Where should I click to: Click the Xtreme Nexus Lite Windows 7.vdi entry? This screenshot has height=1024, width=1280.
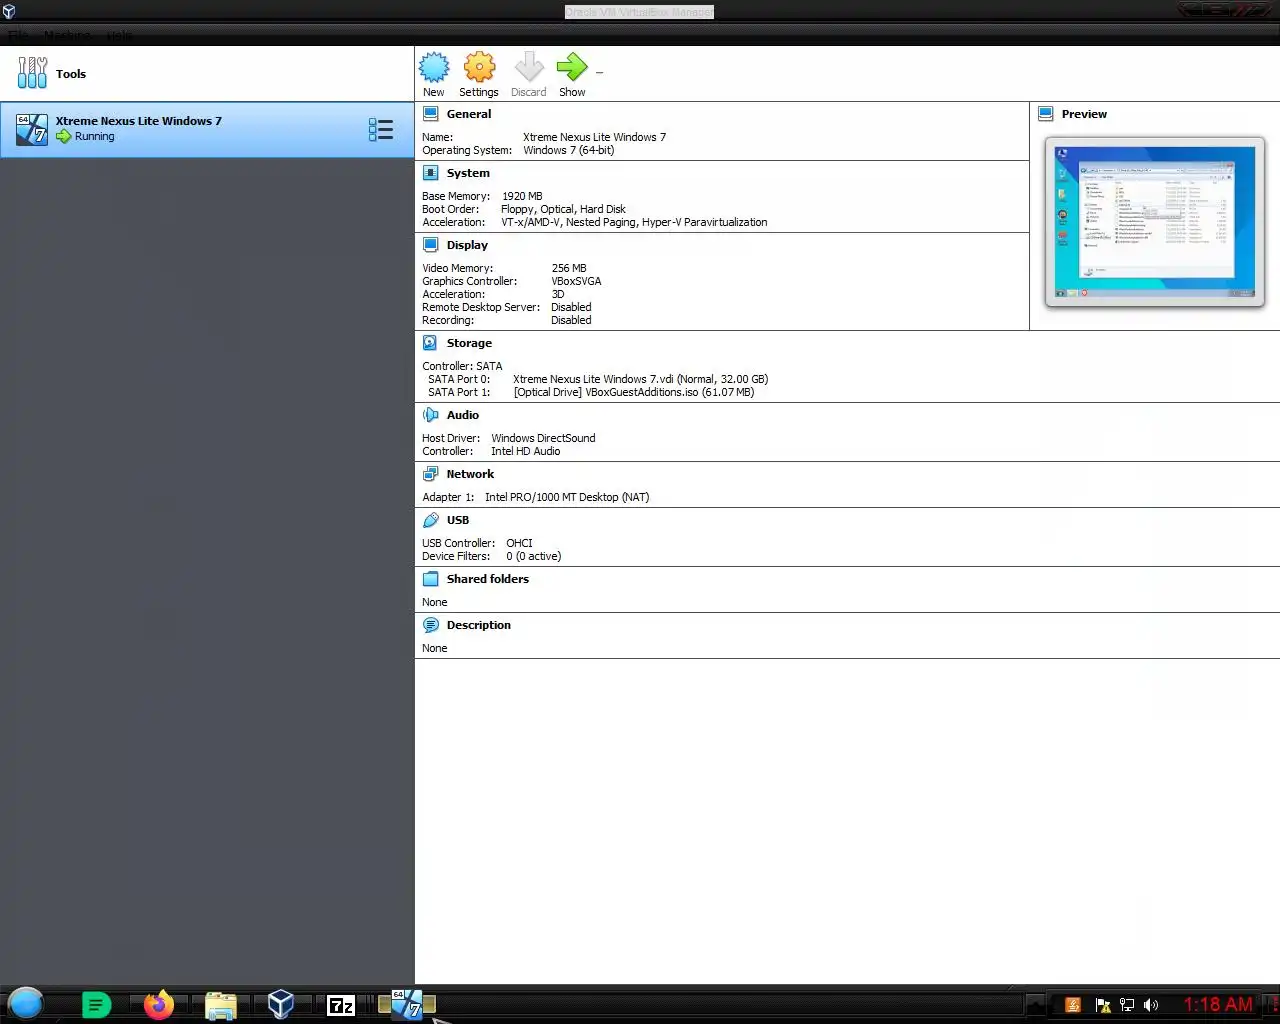coord(641,379)
